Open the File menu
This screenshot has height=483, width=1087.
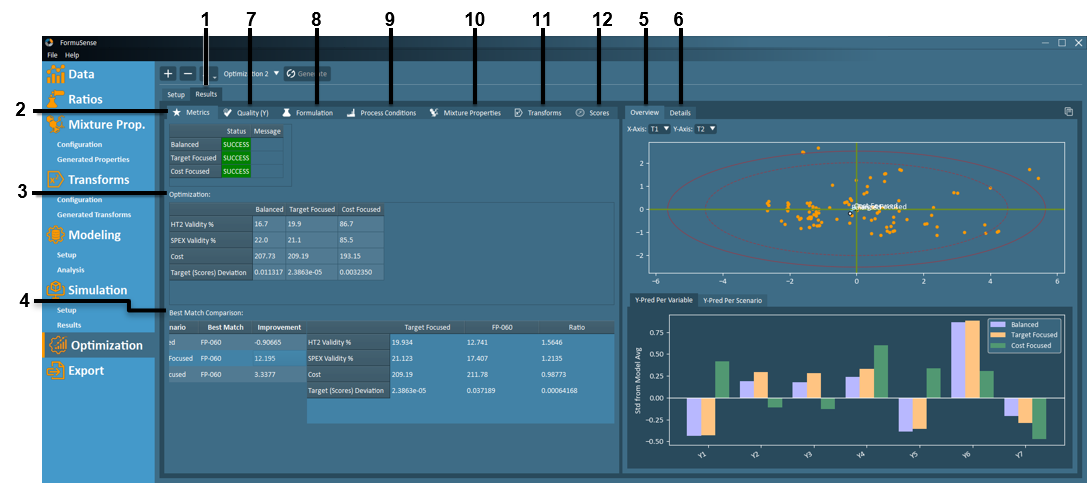52,55
